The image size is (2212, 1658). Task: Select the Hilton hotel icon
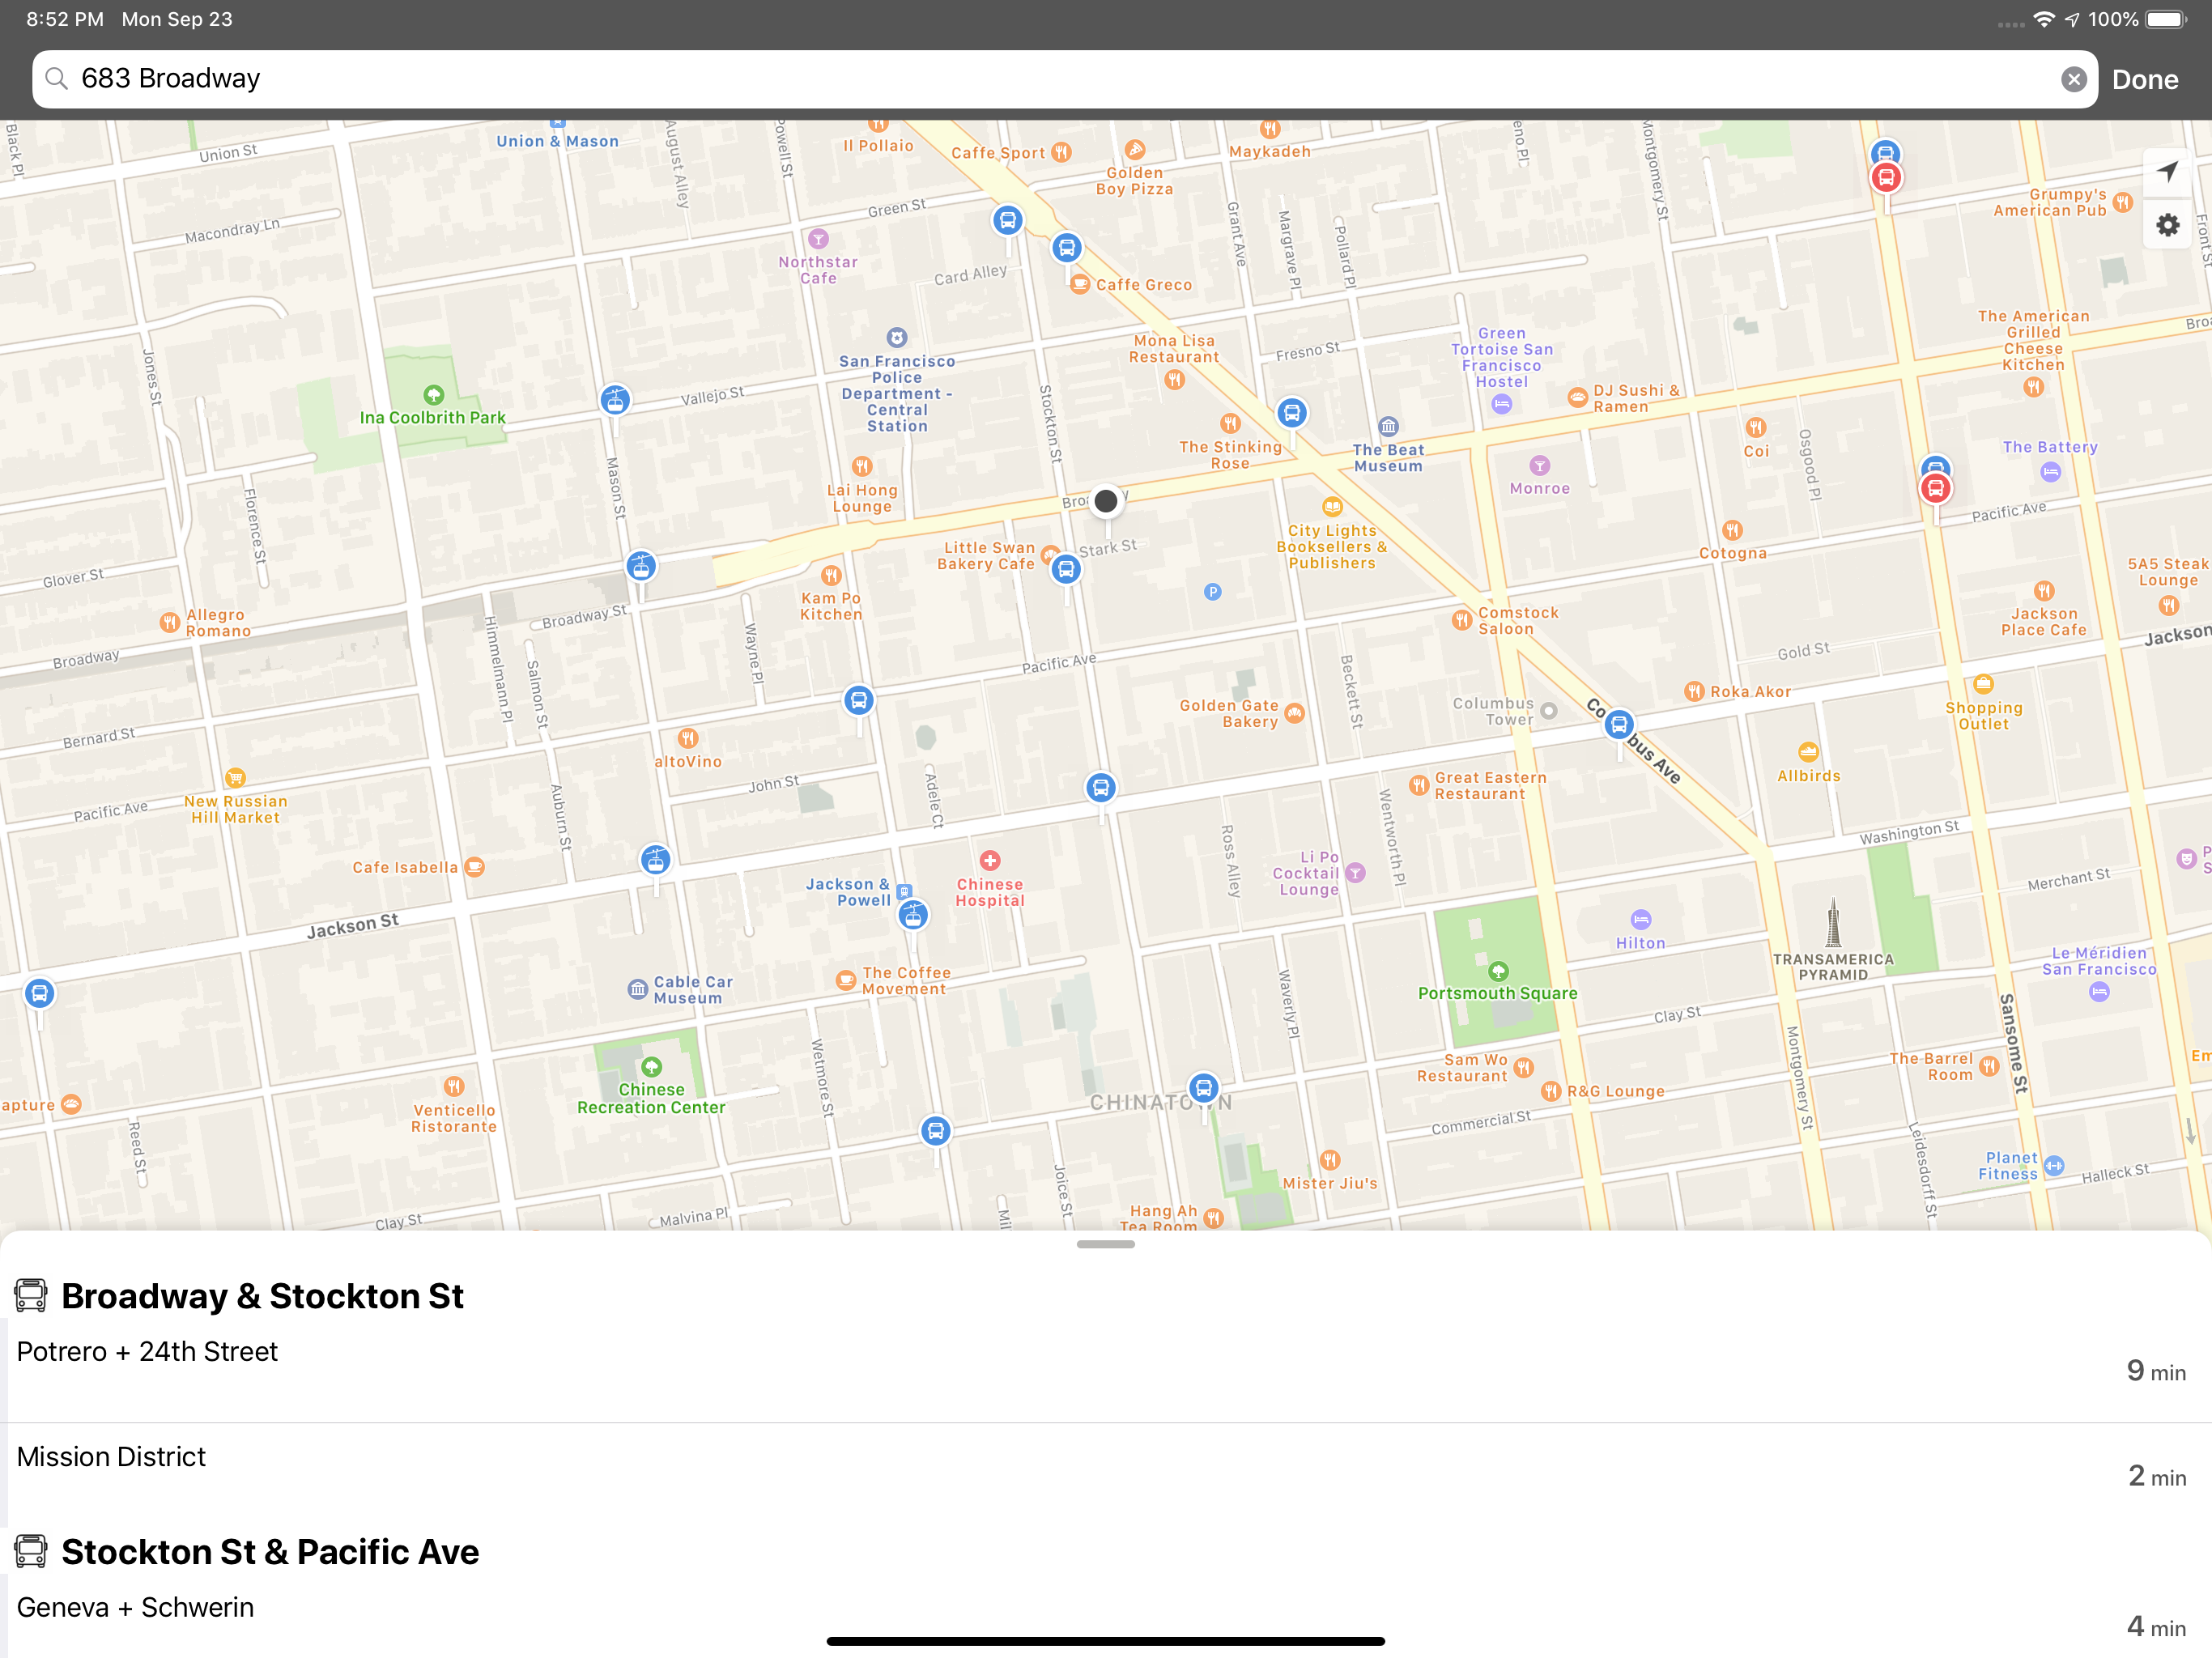coord(1641,920)
